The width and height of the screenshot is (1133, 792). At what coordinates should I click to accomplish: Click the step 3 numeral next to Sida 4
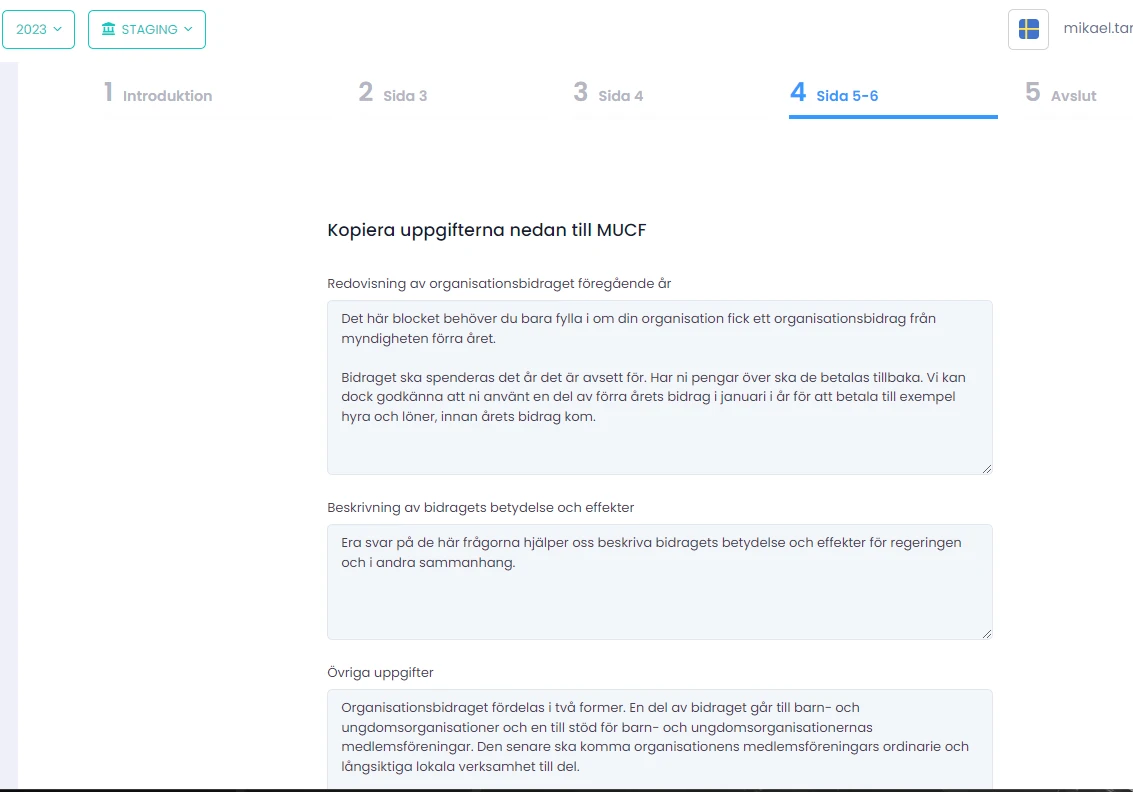pyautogui.click(x=580, y=91)
